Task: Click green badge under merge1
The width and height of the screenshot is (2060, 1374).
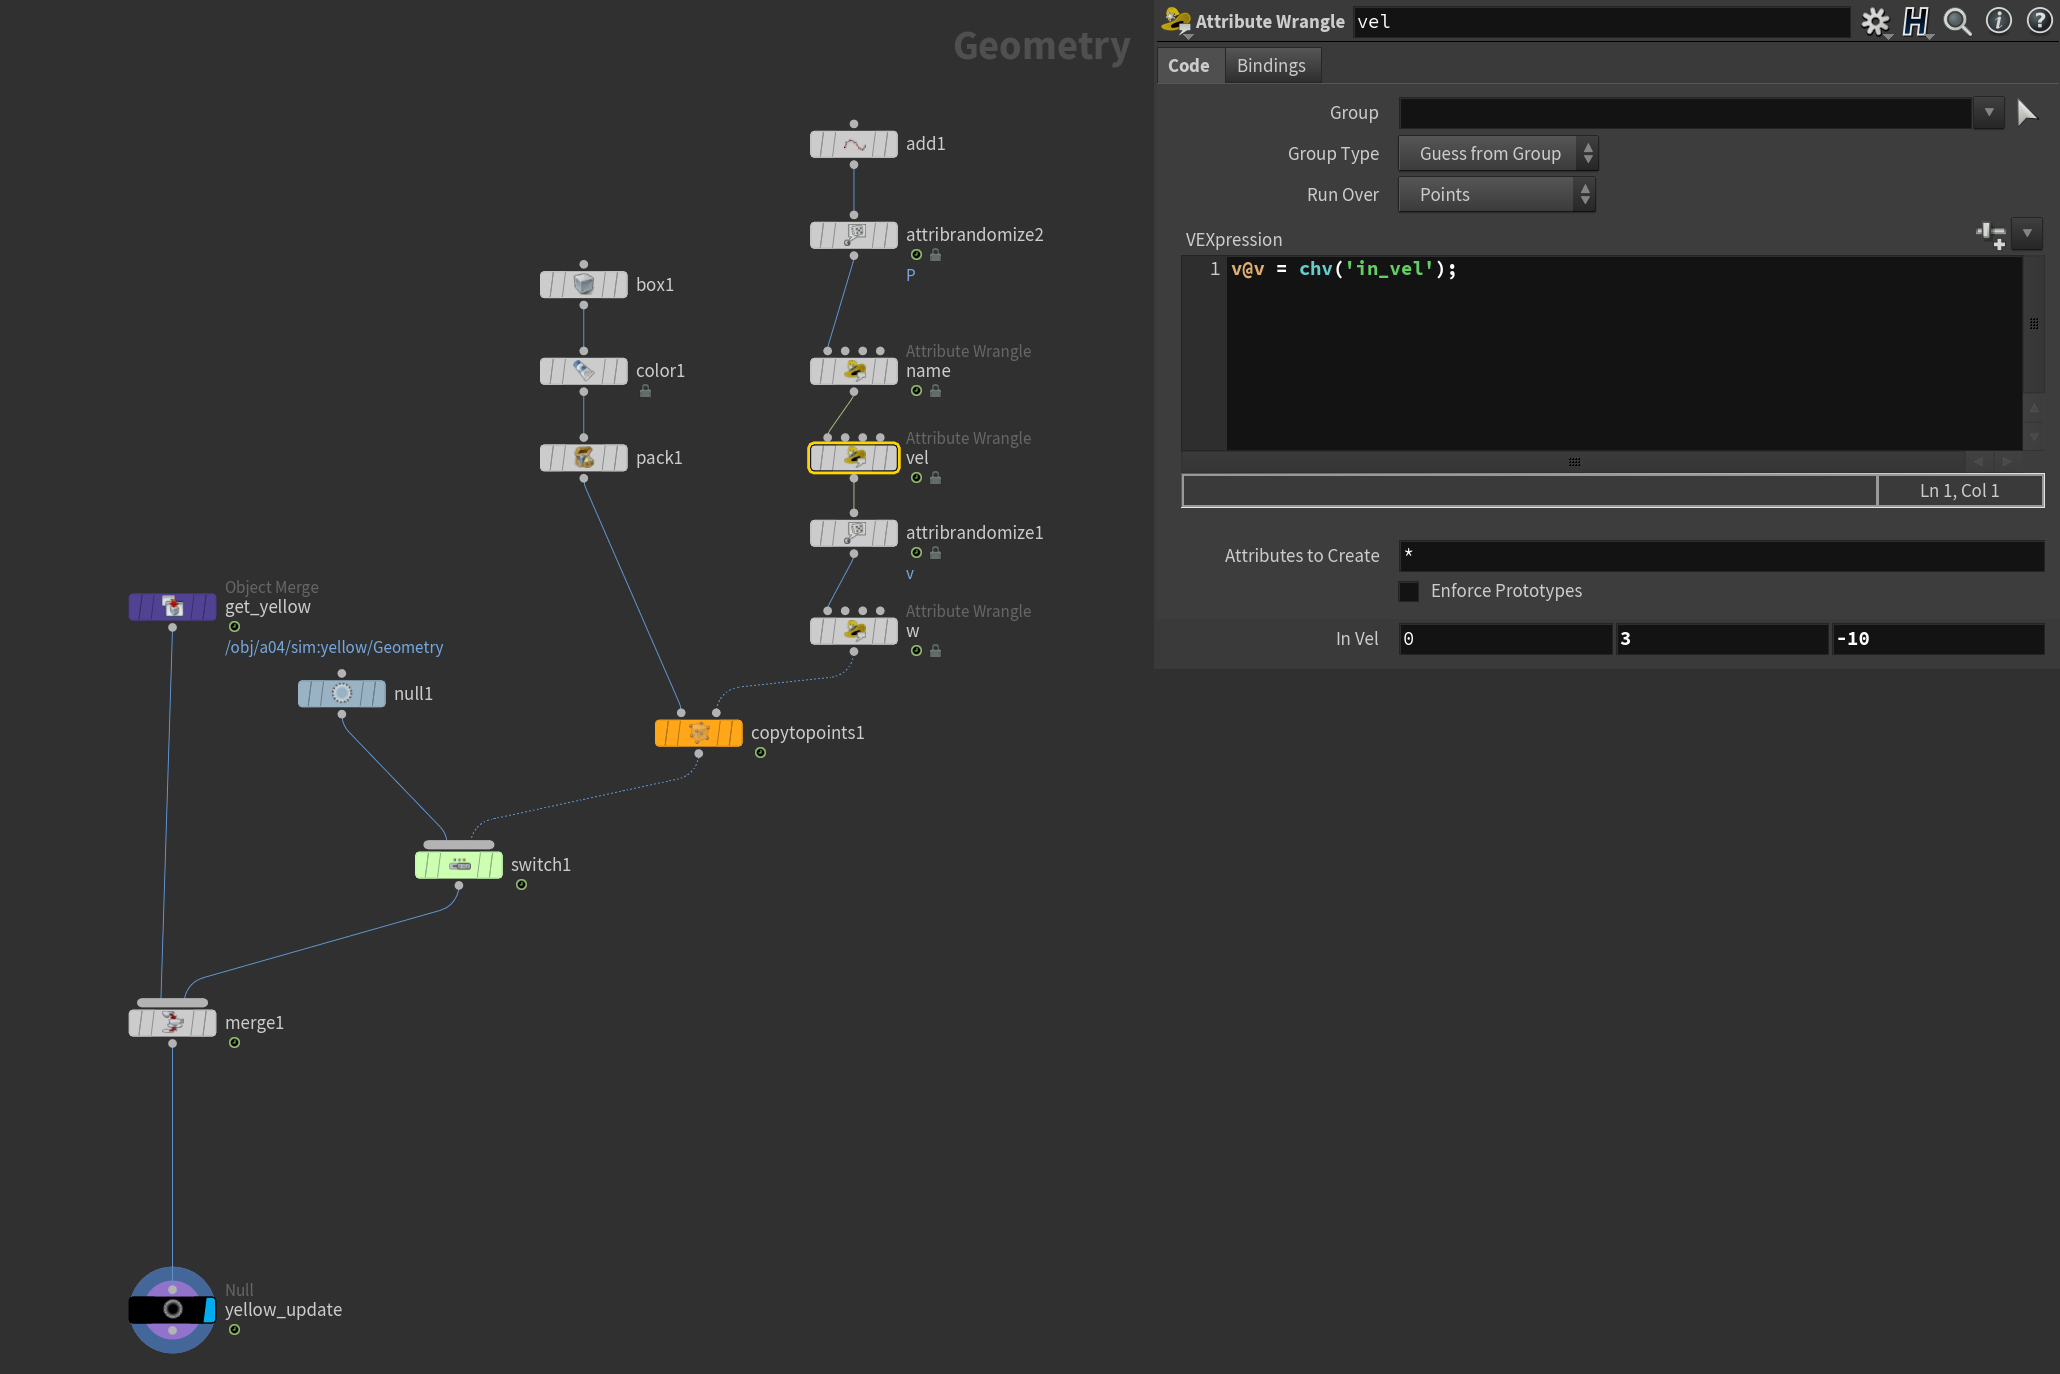Action: coord(234,1043)
